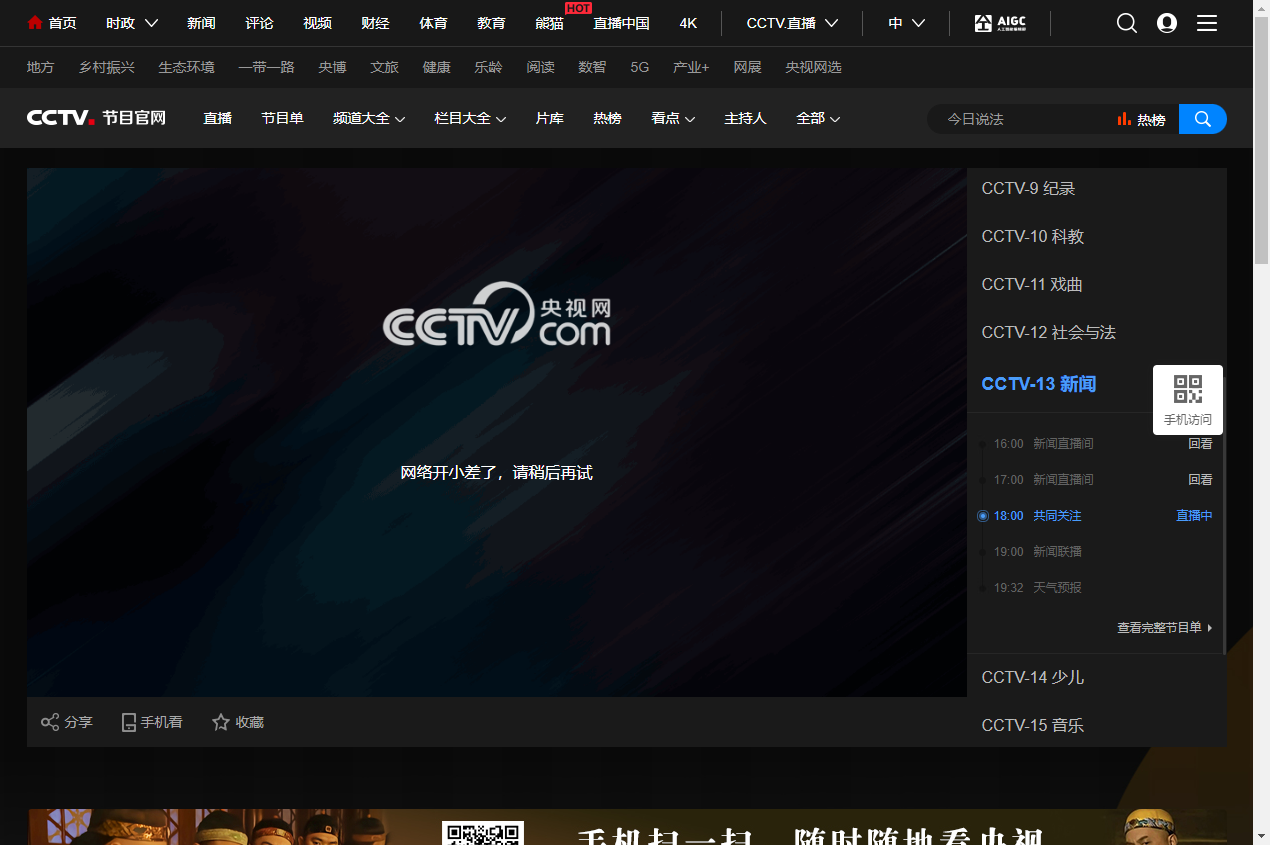Open the 片库 nav item
The width and height of the screenshot is (1270, 845).
click(549, 118)
